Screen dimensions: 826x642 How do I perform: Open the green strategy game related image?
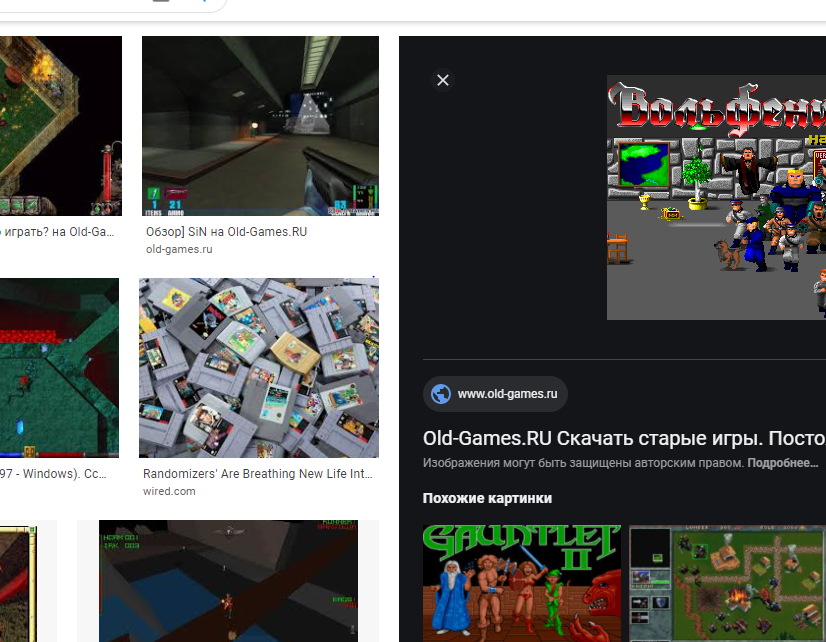click(727, 583)
